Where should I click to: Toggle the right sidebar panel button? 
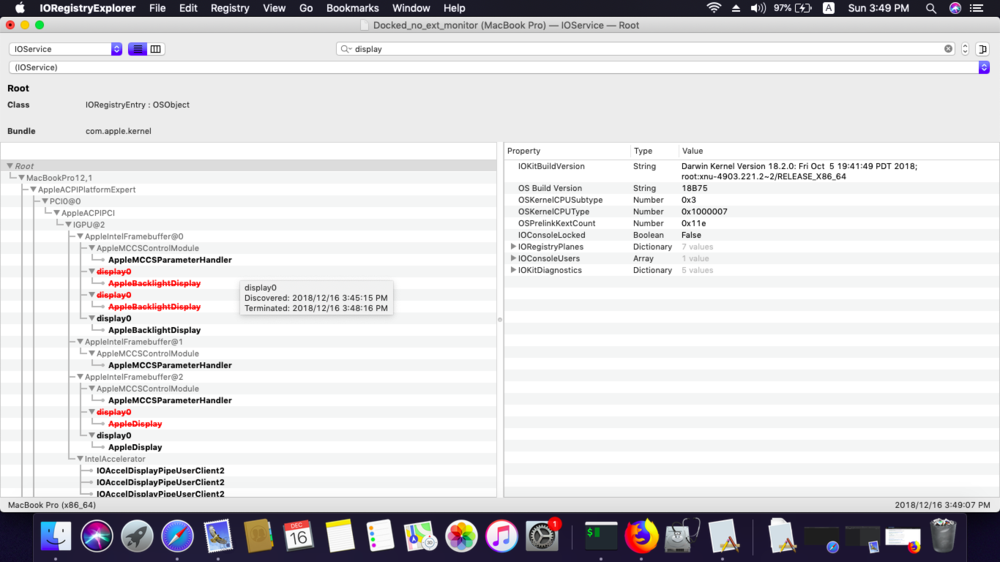click(983, 49)
